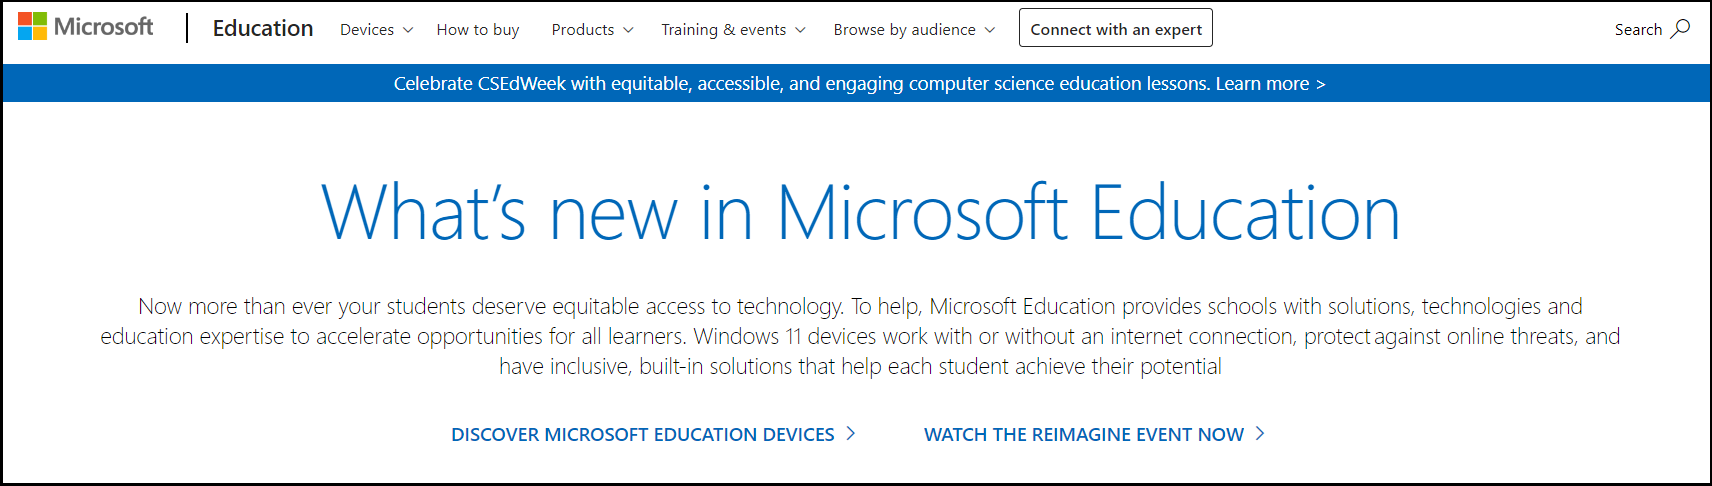
Task: Expand the Training & events dropdown
Action: click(734, 30)
